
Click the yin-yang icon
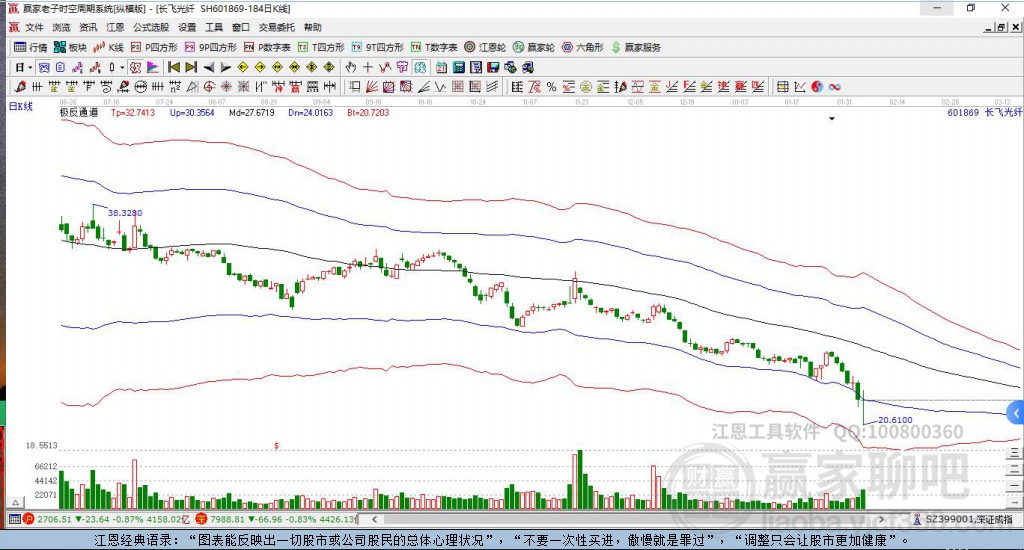pyautogui.click(x=816, y=86)
